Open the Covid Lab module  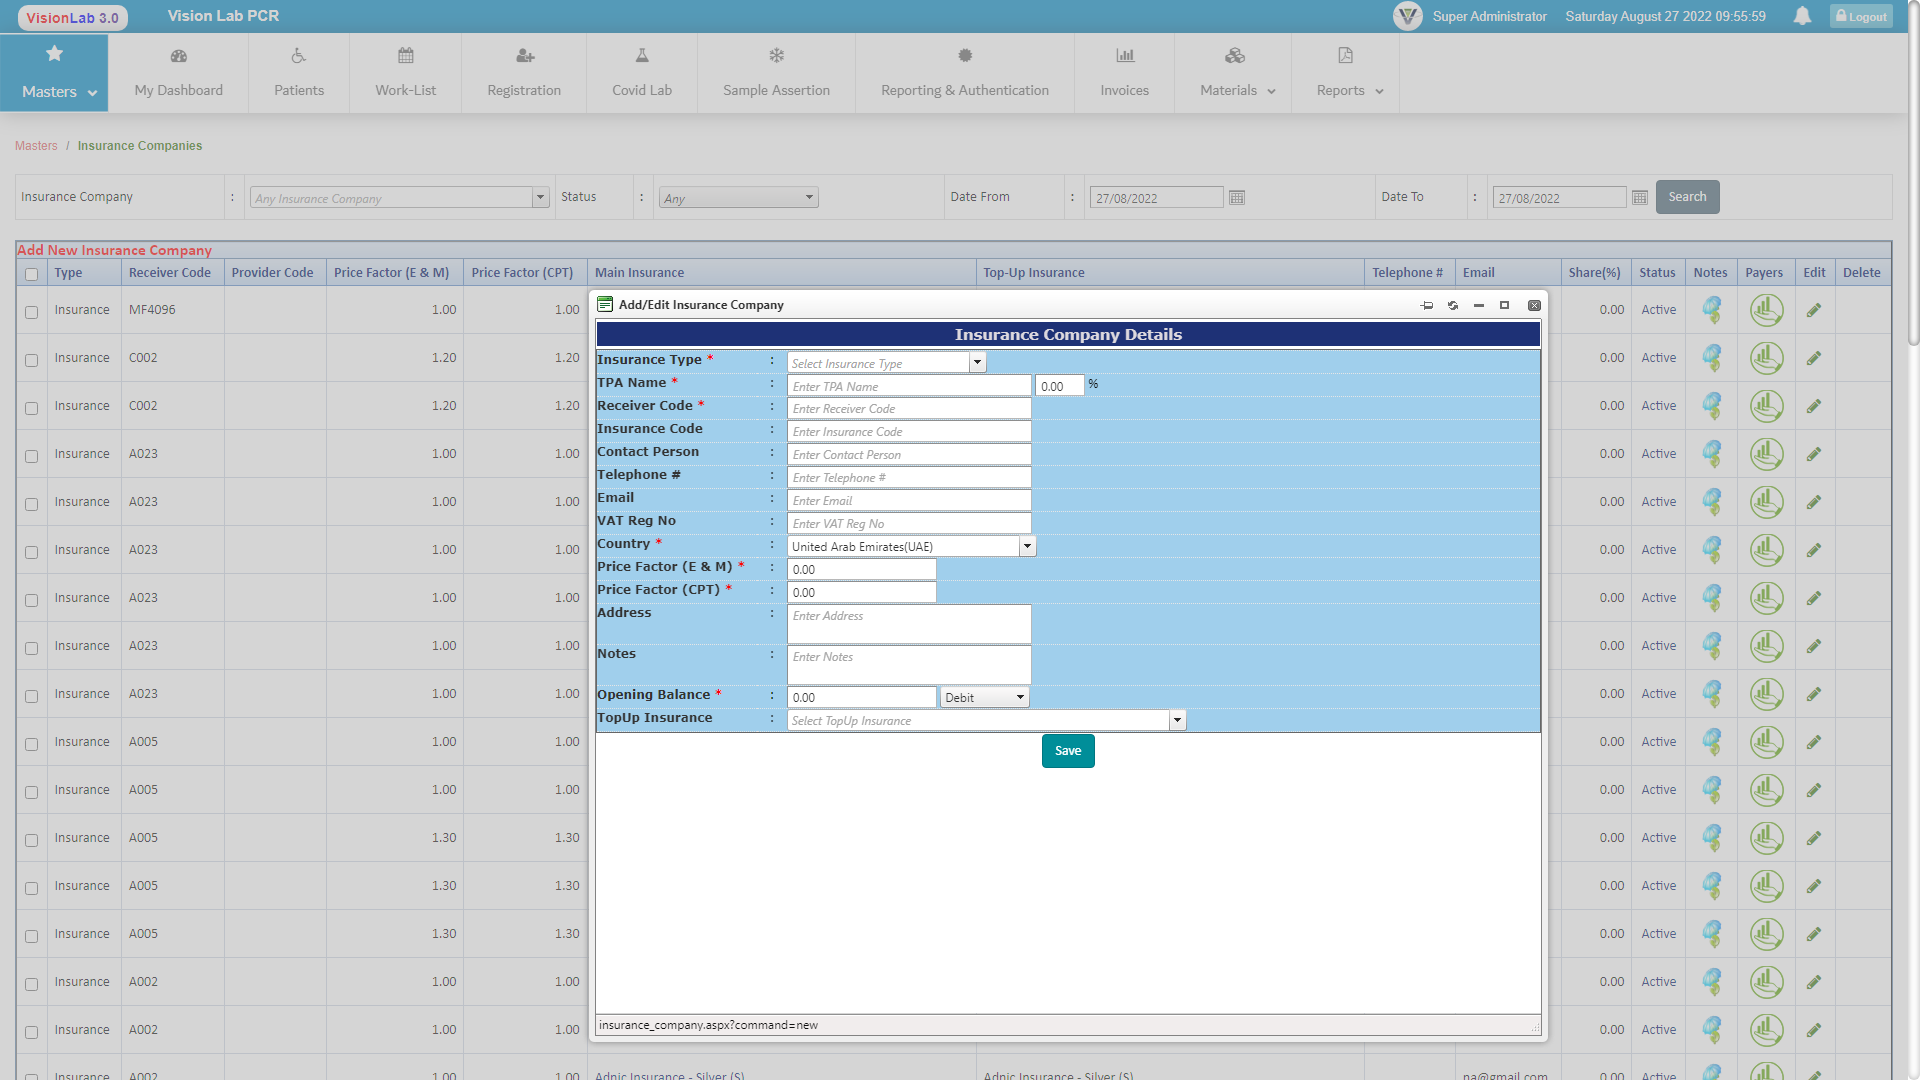[641, 72]
